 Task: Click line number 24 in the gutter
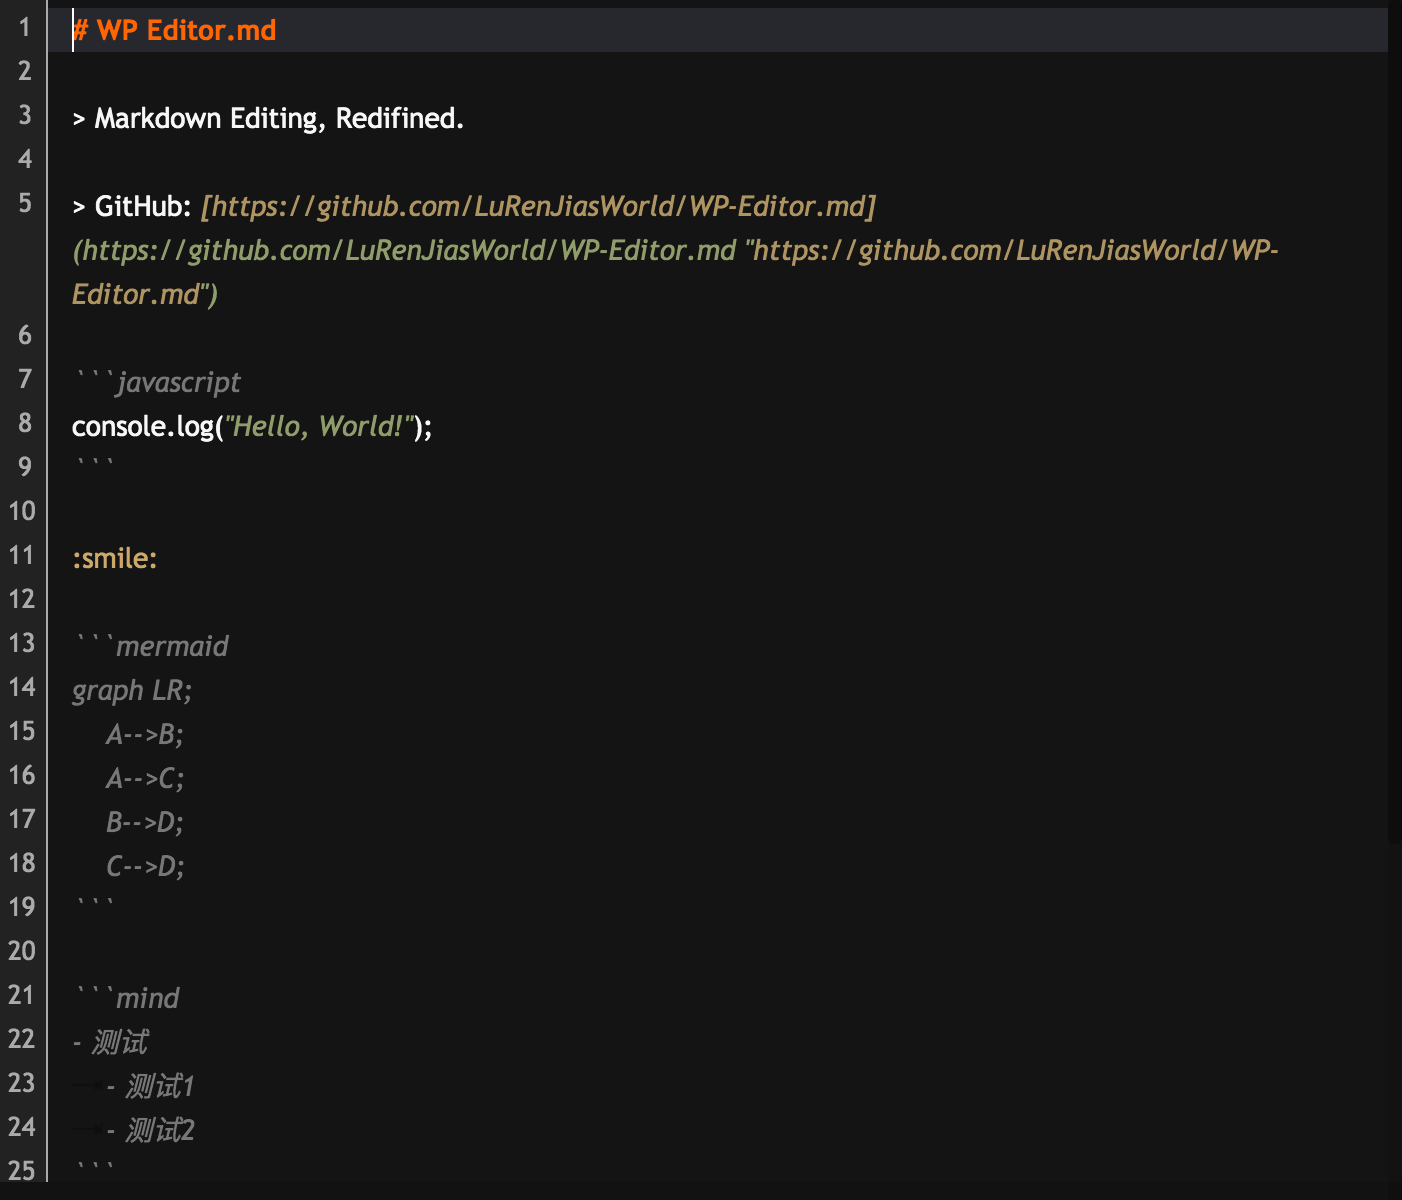pos(22,1127)
